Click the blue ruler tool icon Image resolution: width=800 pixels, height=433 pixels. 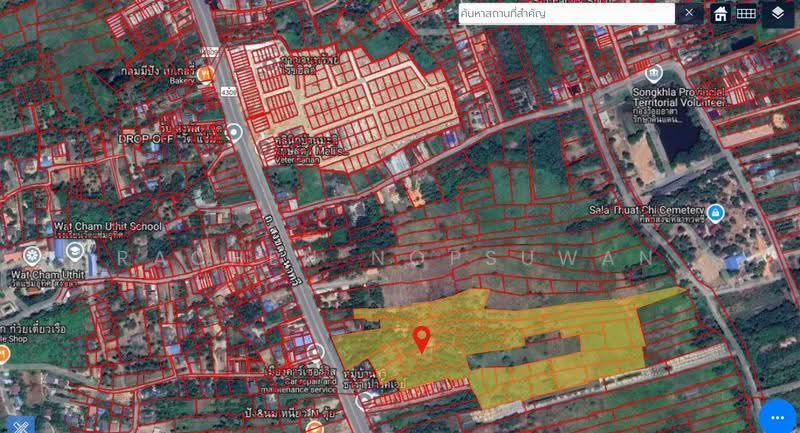coord(19,425)
